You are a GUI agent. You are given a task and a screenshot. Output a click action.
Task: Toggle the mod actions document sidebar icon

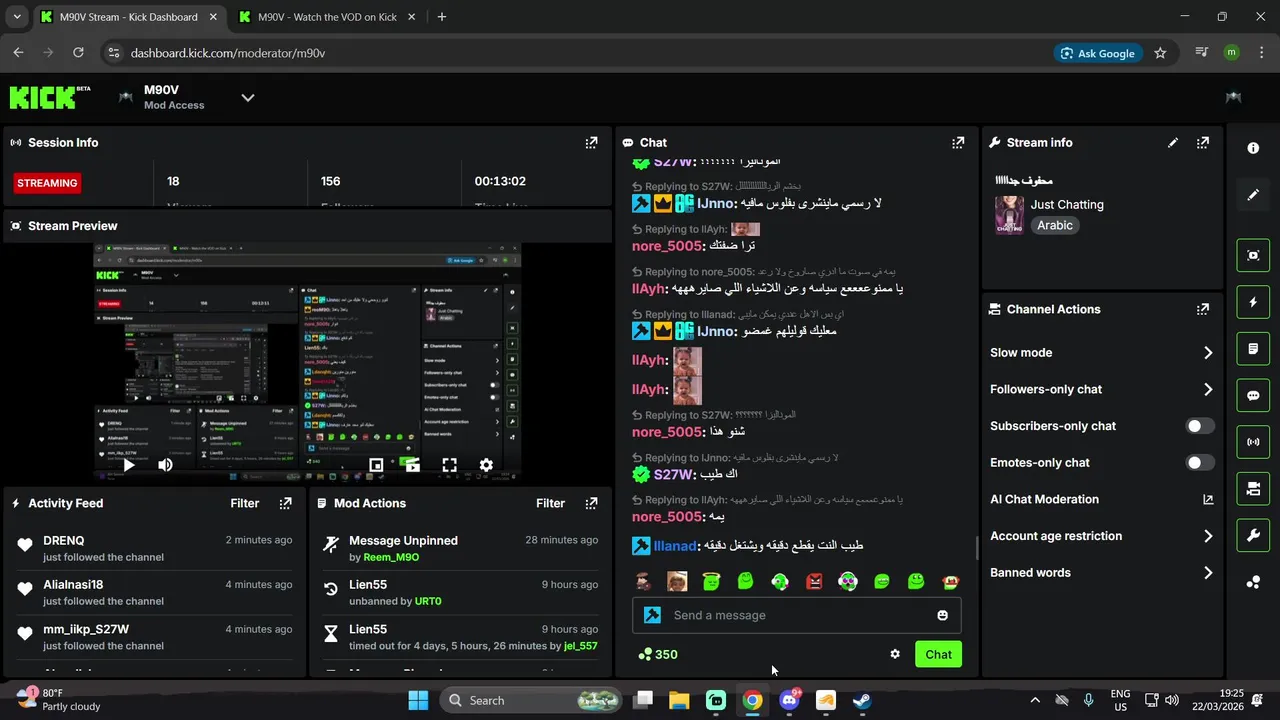click(1253, 349)
